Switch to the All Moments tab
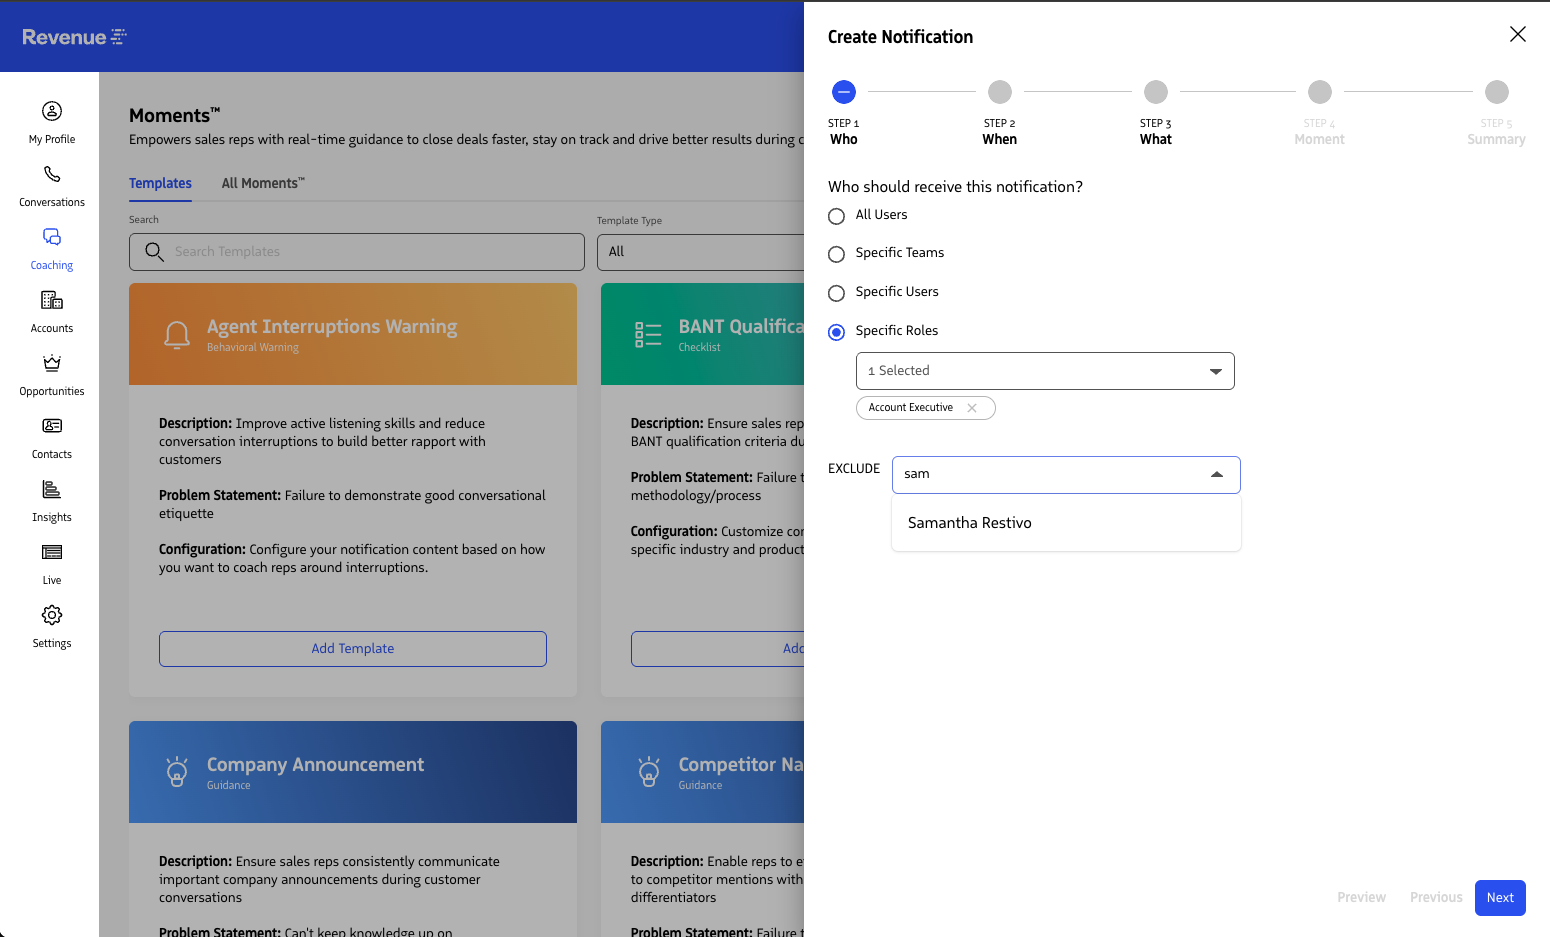This screenshot has height=937, width=1550. click(x=263, y=183)
